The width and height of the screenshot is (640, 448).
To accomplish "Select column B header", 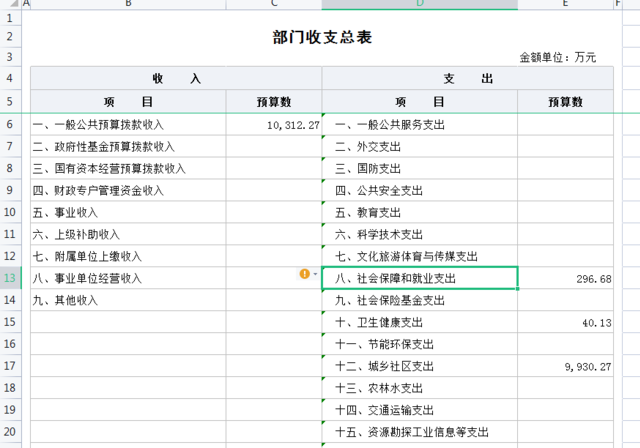I will pyautogui.click(x=128, y=4).
